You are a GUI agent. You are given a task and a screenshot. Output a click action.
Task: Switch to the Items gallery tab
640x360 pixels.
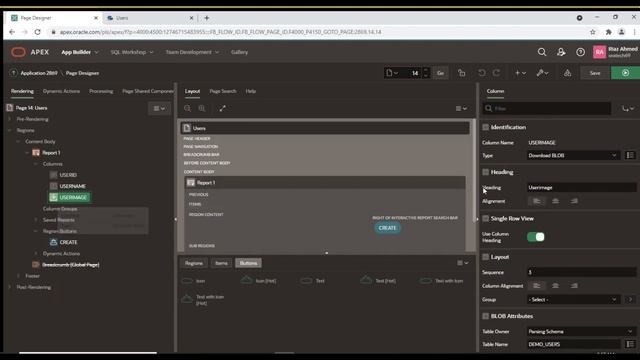pos(221,263)
